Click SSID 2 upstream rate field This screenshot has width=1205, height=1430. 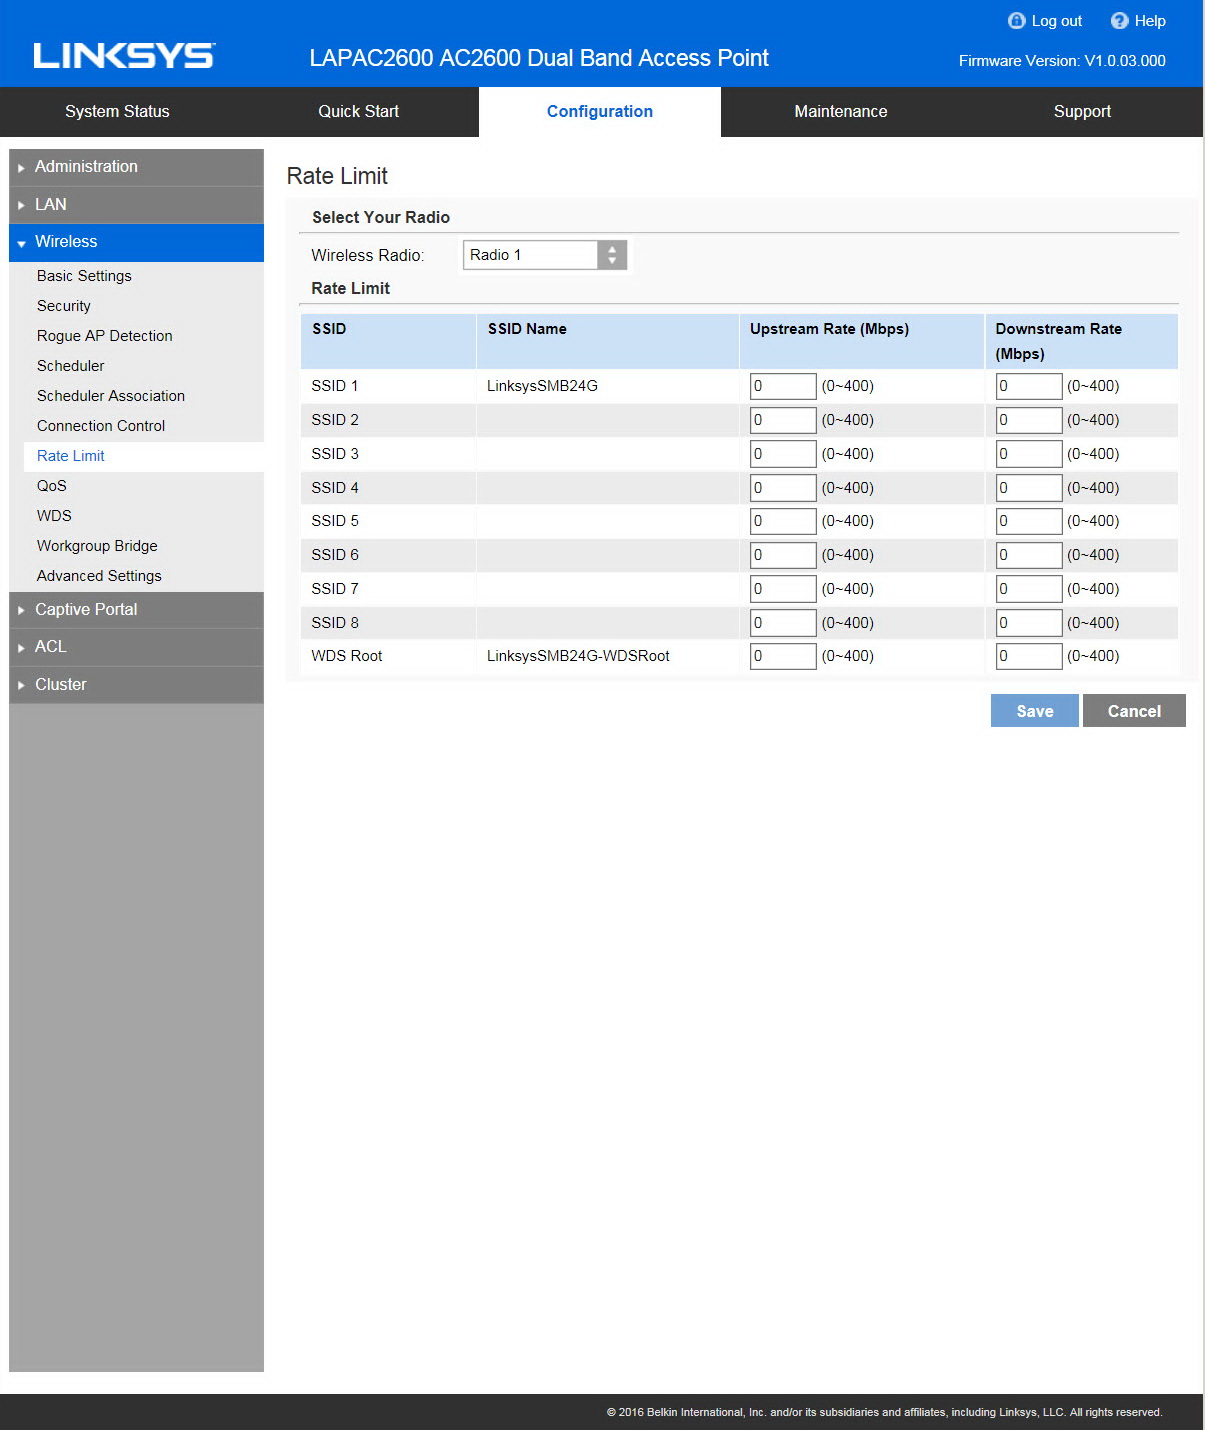(783, 420)
